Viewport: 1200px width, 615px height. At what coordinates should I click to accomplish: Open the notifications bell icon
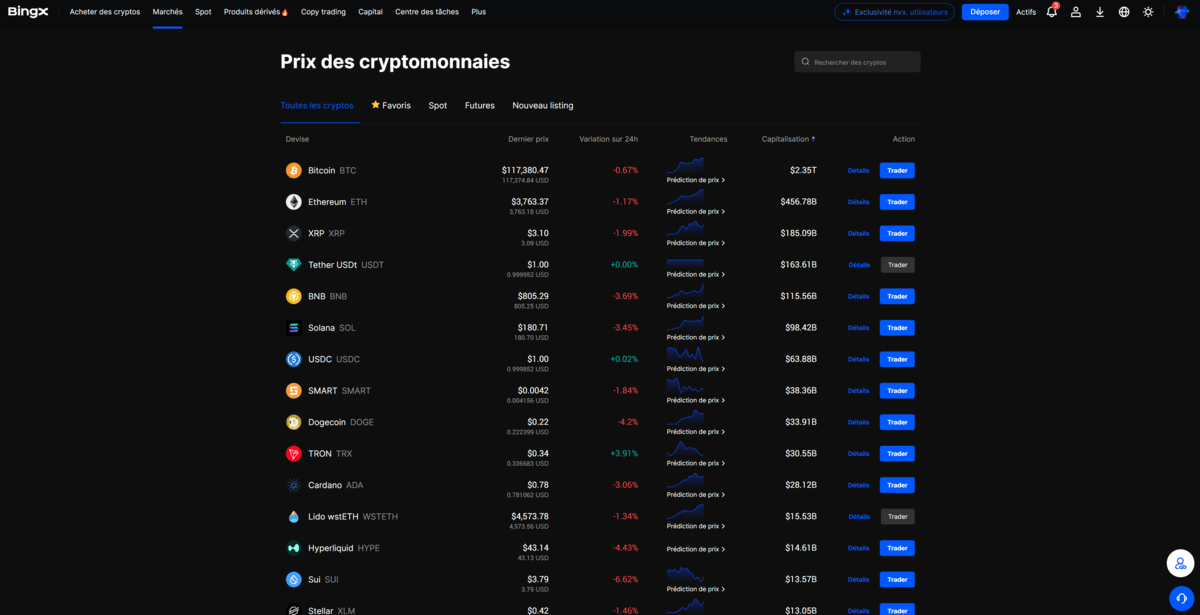click(x=1052, y=12)
